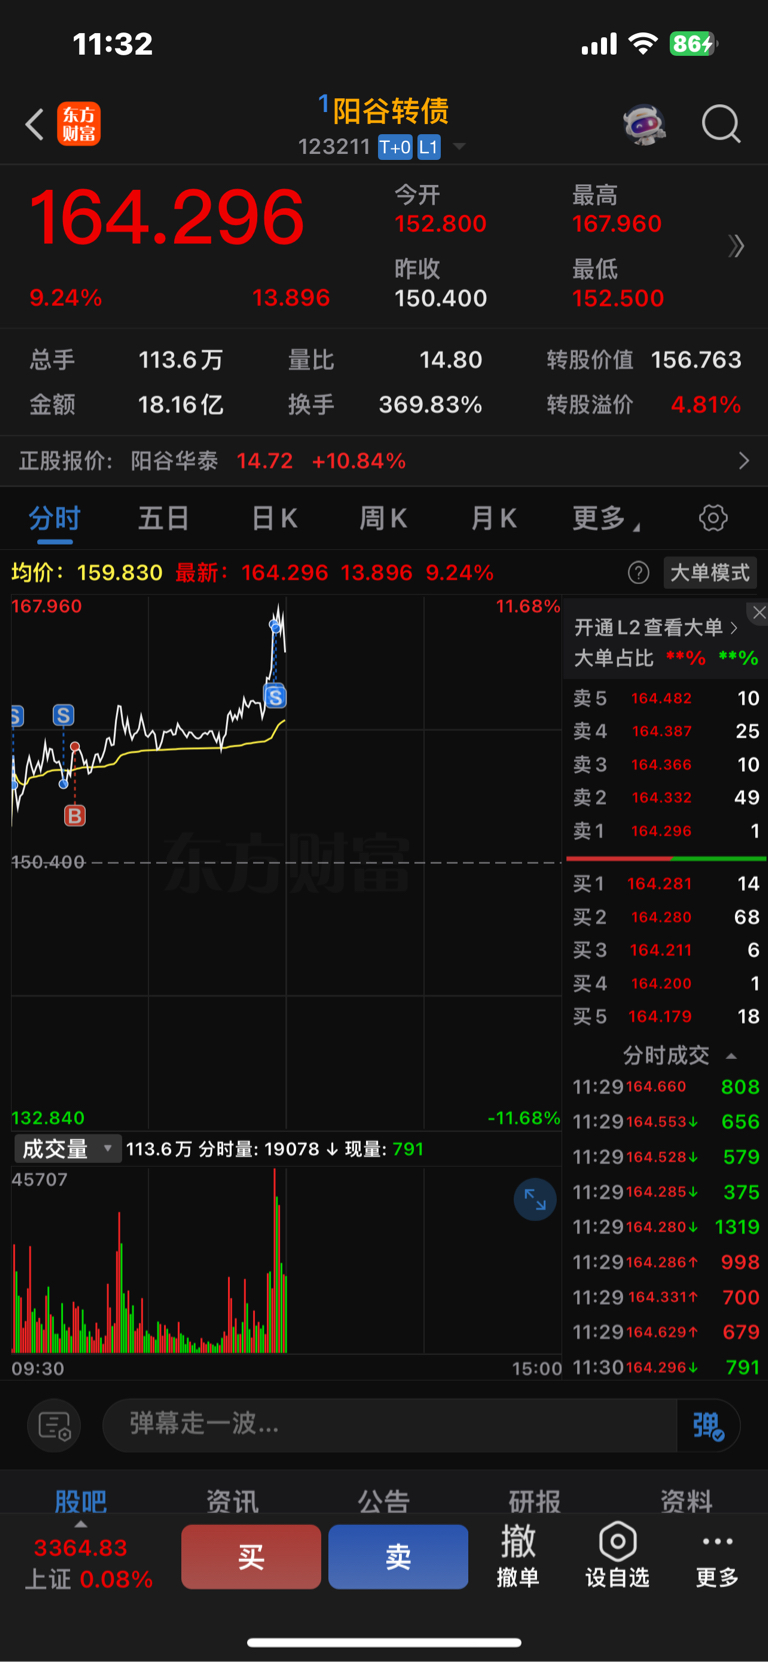This screenshot has width=768, height=1662.
Task: Select 买4 order row 164.200
Action: [x=666, y=983]
